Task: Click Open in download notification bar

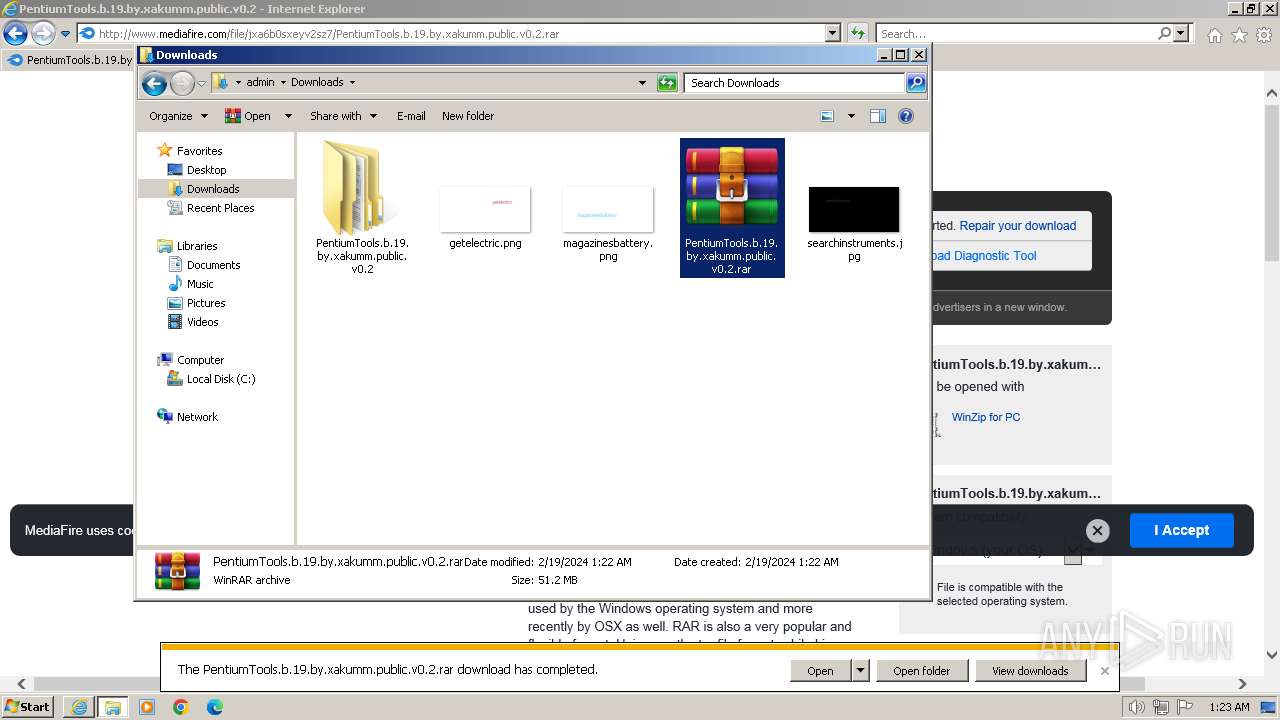Action: click(820, 671)
